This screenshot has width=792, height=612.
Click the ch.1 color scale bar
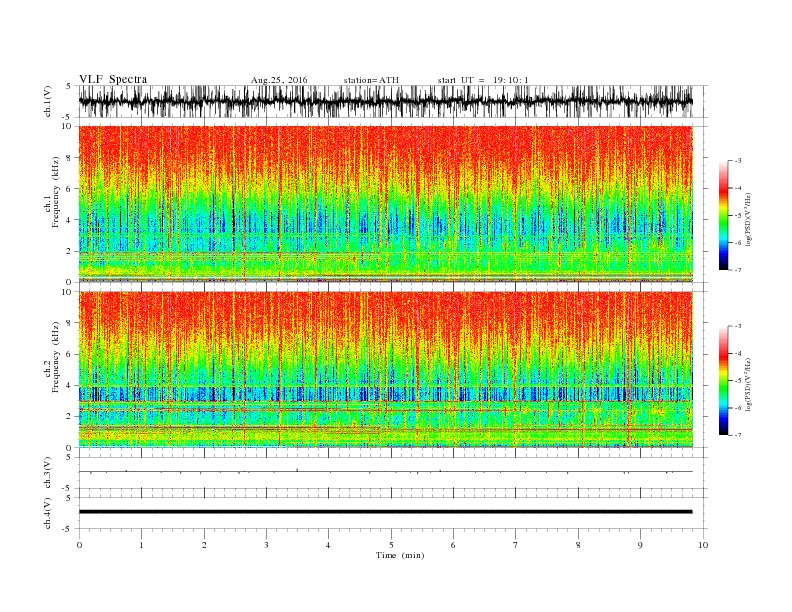click(723, 215)
